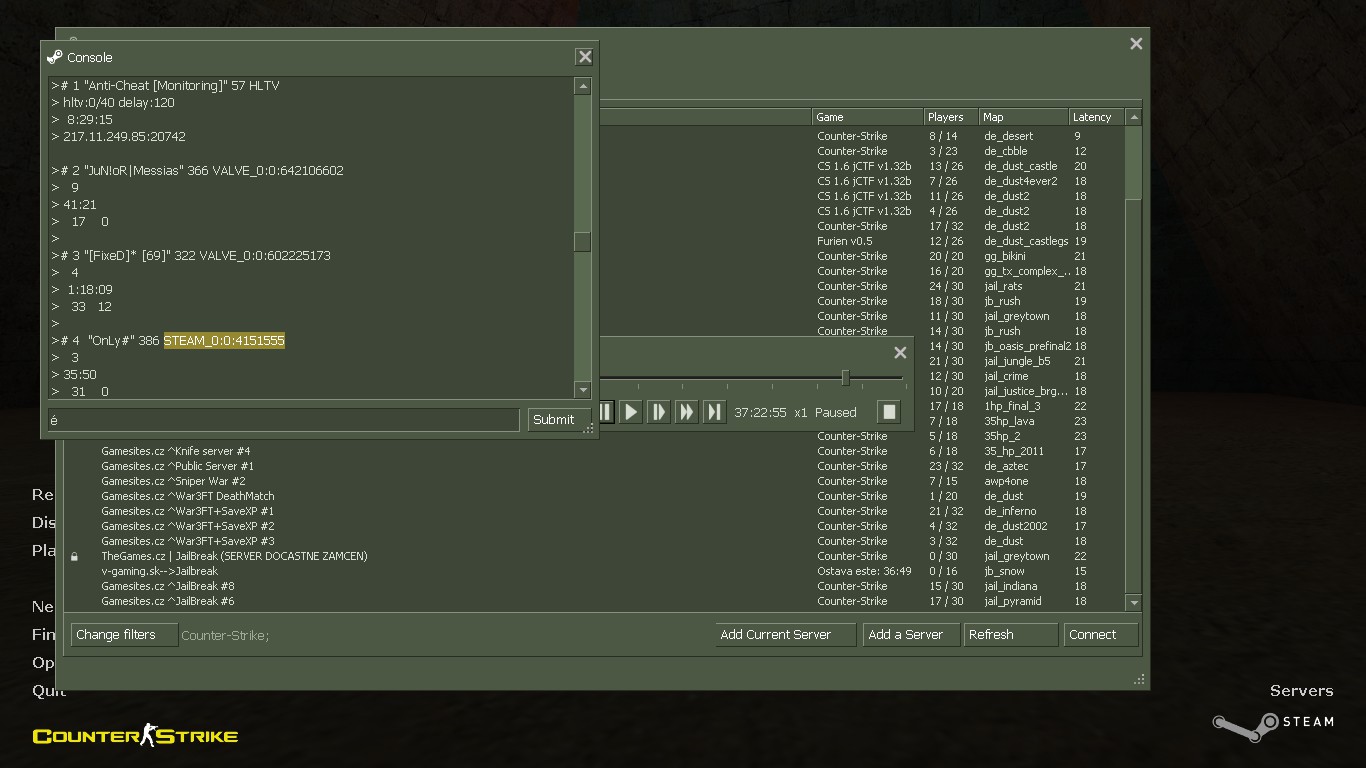Connect to the selected server

1100,635
